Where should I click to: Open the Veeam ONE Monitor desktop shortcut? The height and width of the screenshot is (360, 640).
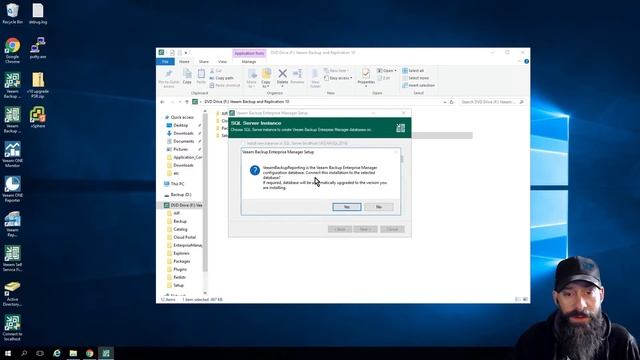12,155
